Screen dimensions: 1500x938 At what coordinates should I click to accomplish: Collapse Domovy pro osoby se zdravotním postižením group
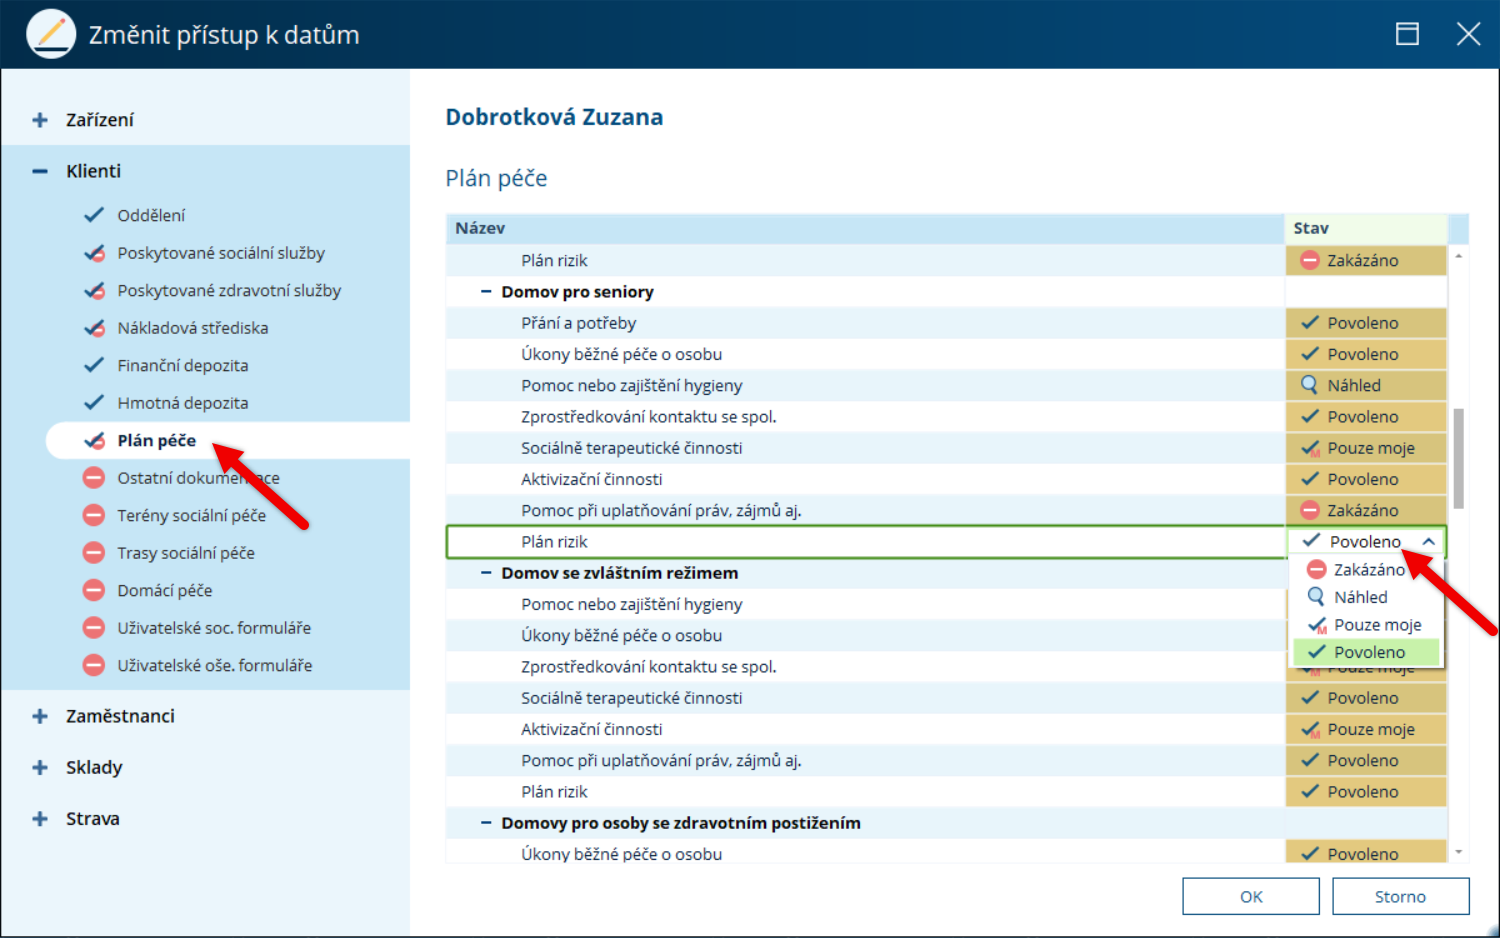point(486,823)
